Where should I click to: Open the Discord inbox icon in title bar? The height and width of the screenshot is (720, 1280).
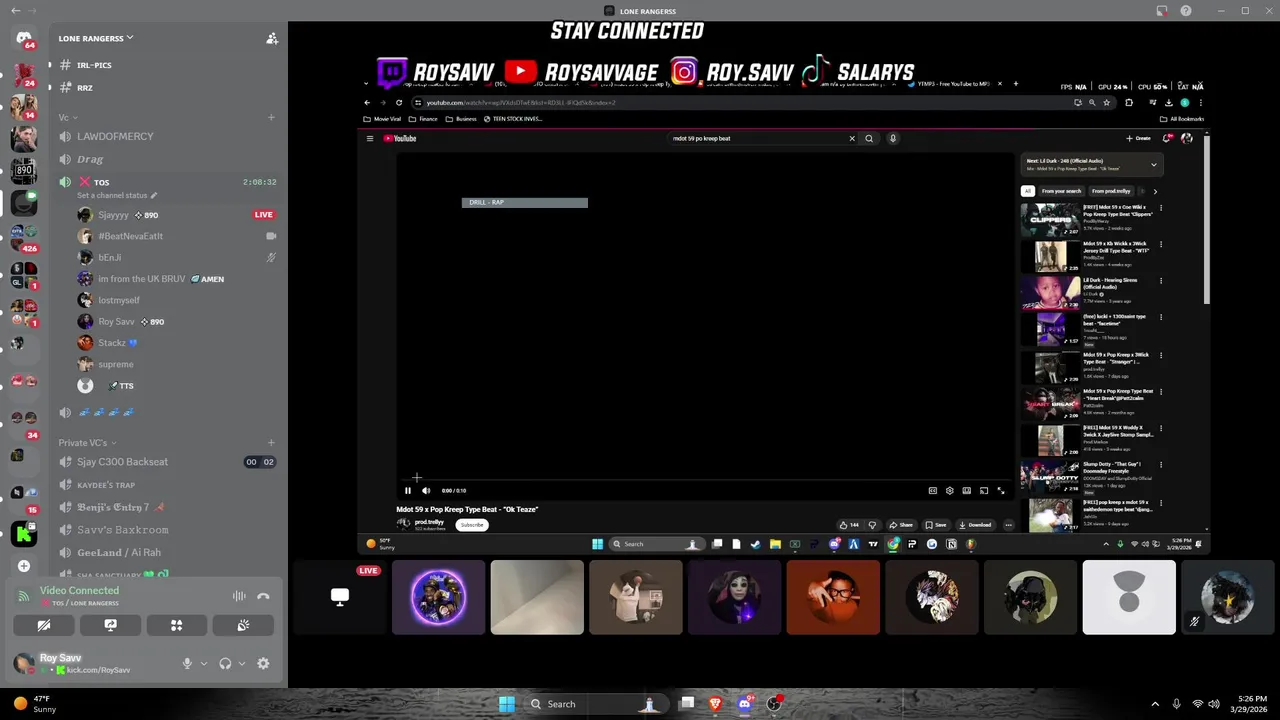[1162, 11]
